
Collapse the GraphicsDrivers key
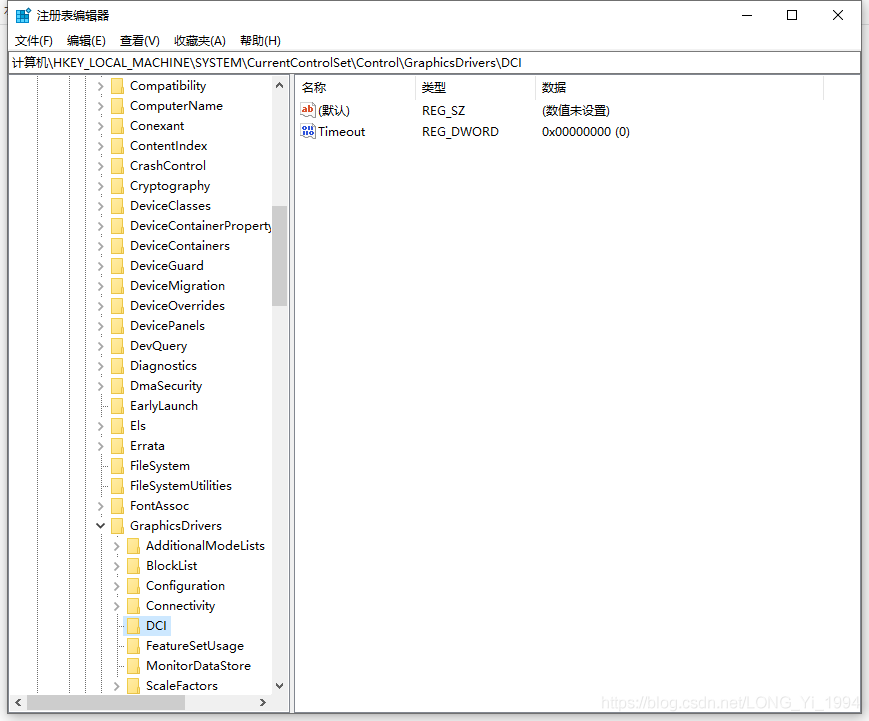pyautogui.click(x=100, y=525)
